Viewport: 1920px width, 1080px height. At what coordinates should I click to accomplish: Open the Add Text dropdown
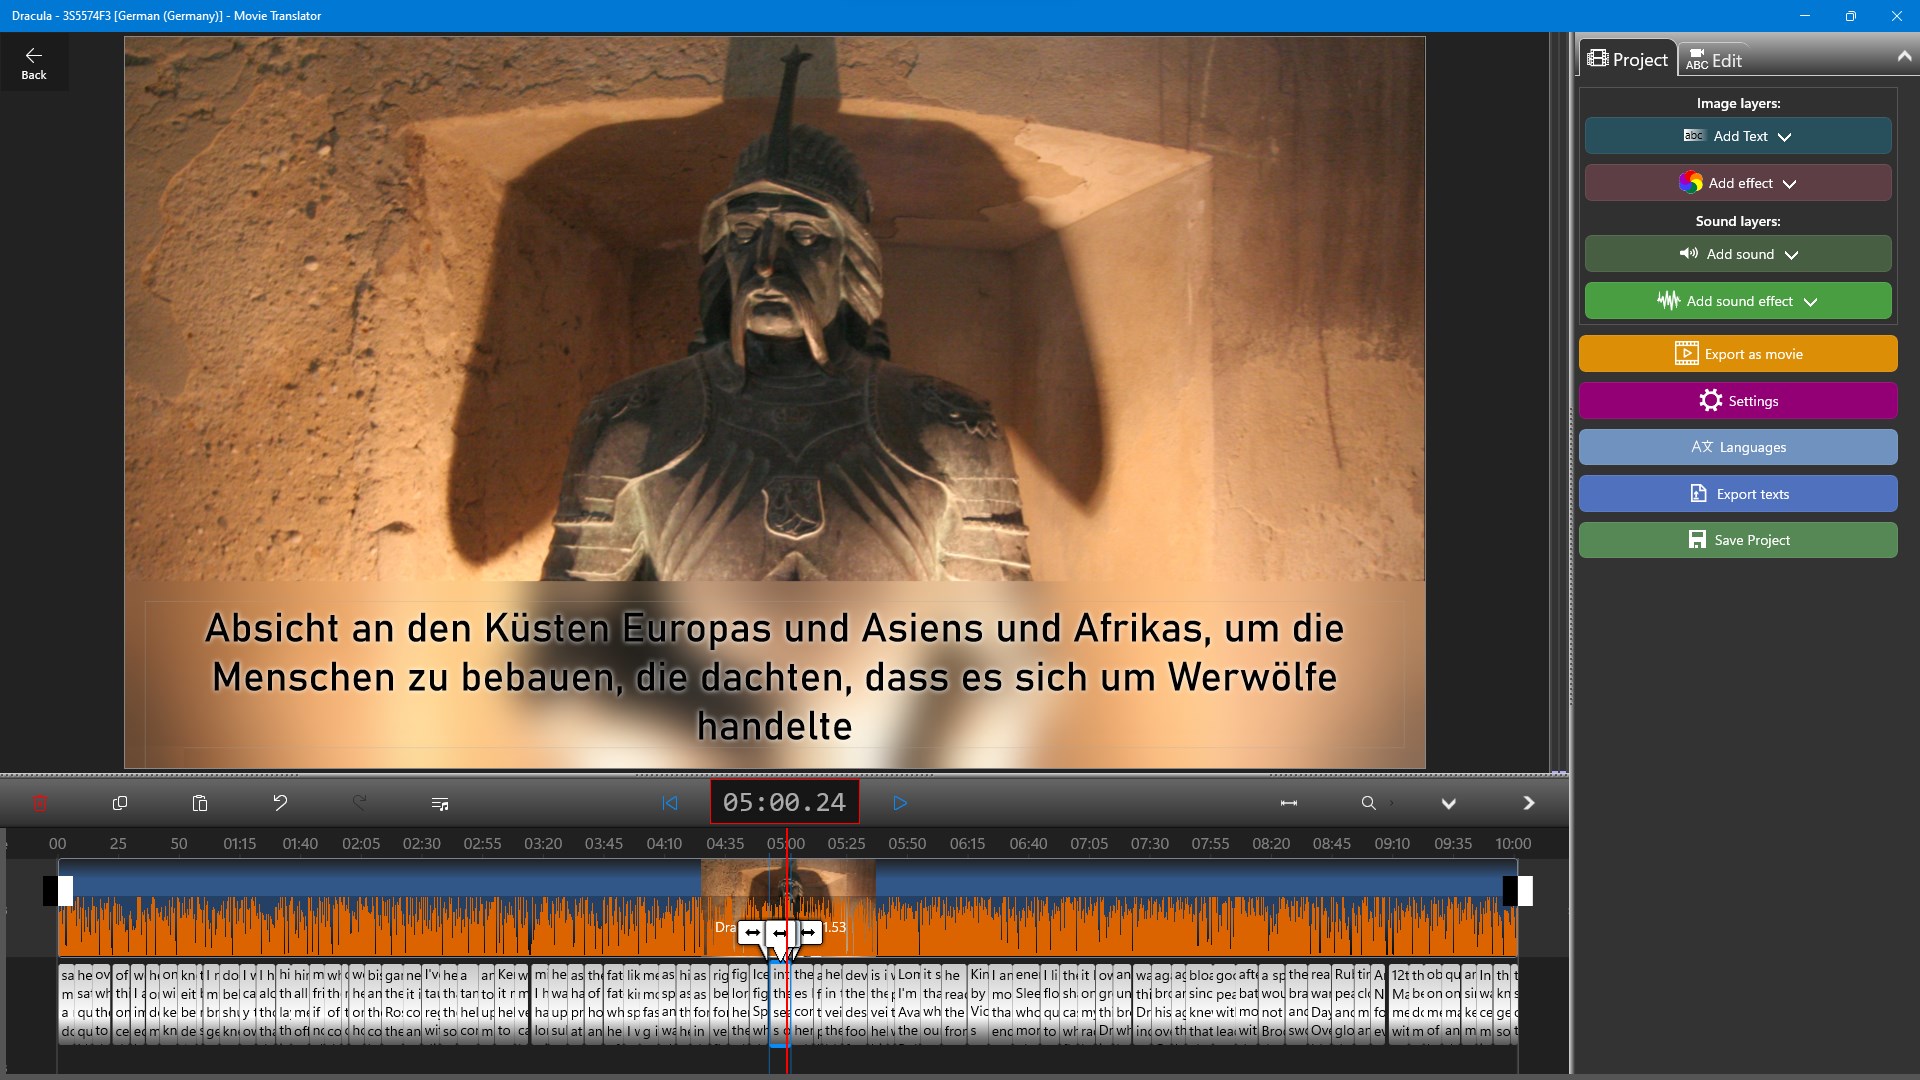pyautogui.click(x=1738, y=136)
